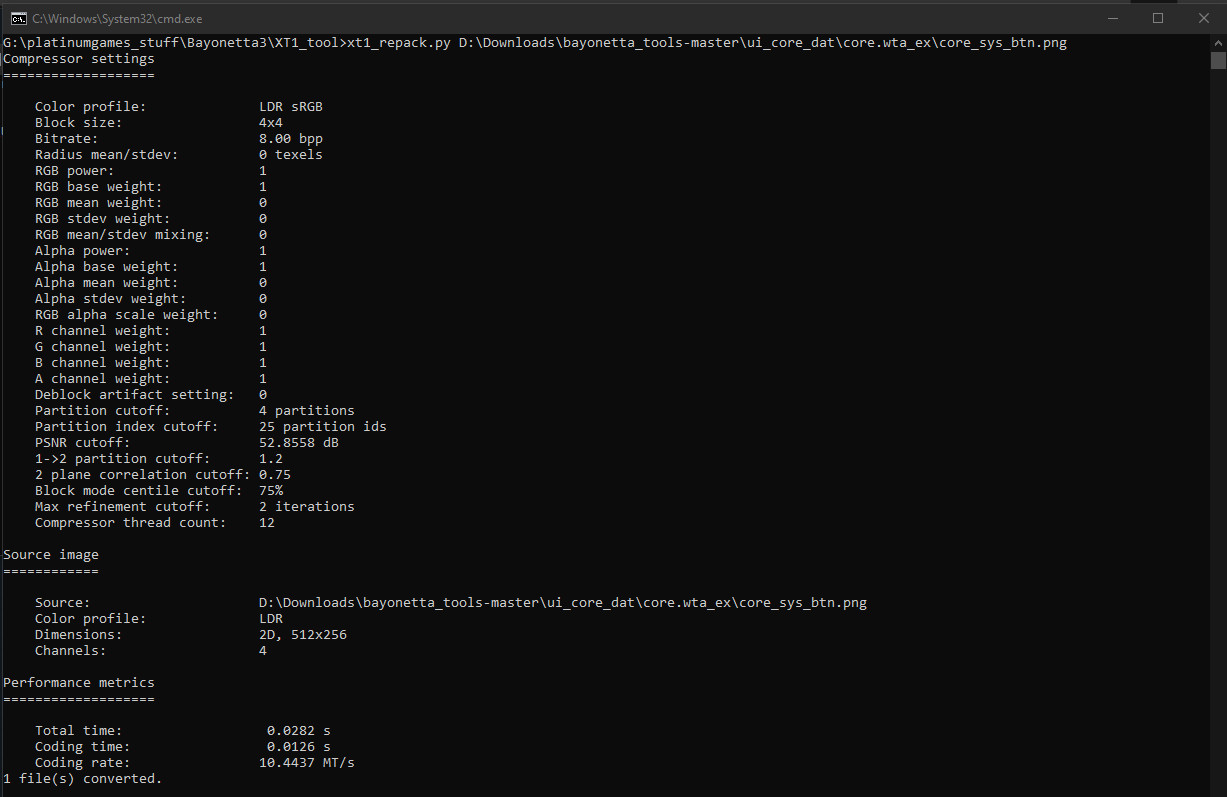Click the 'Compressor thread count:' label
Image resolution: width=1227 pixels, height=797 pixels.
click(131, 523)
